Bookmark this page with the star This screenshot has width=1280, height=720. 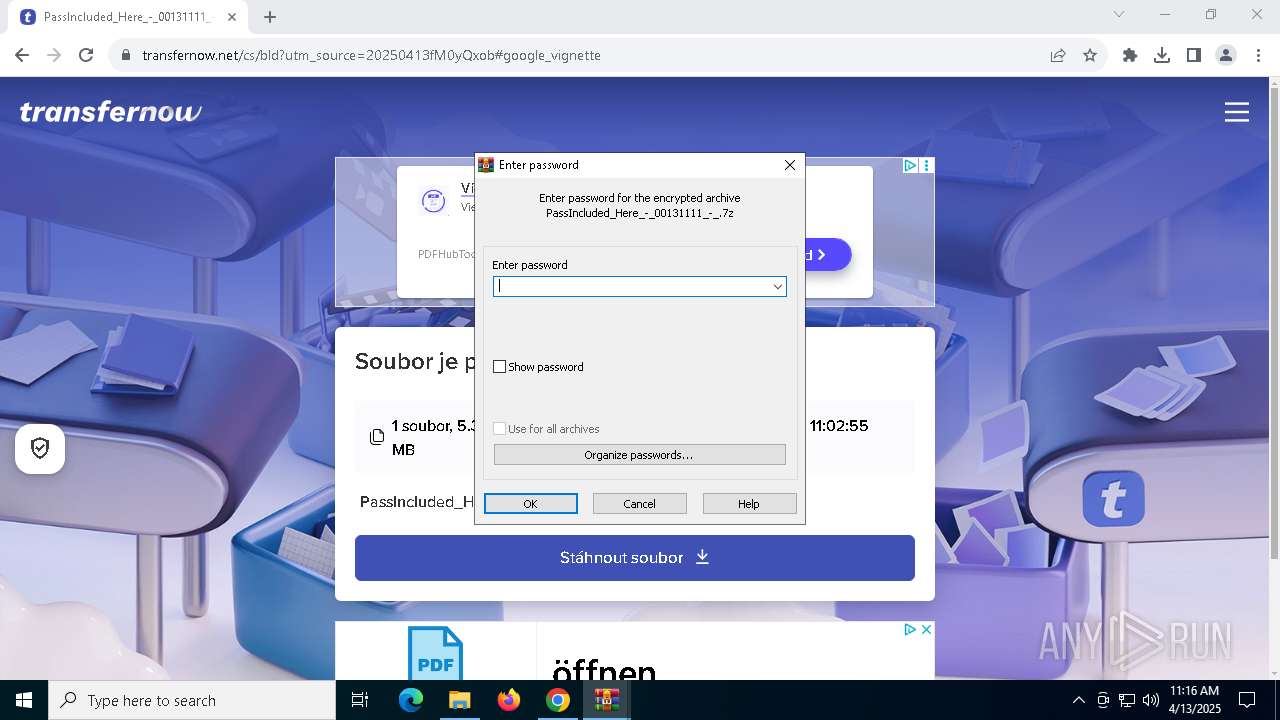1090,56
